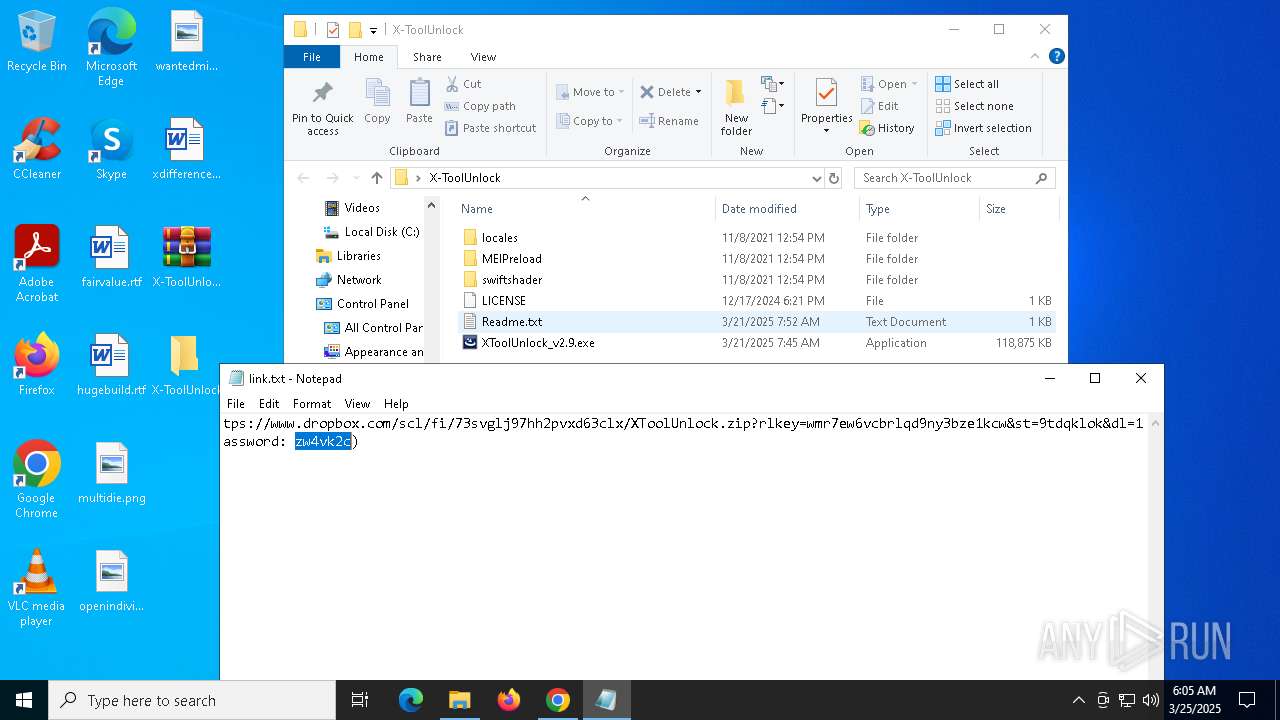Click Pin to Quick access icon
This screenshot has height=720, width=1280.
coord(322,108)
